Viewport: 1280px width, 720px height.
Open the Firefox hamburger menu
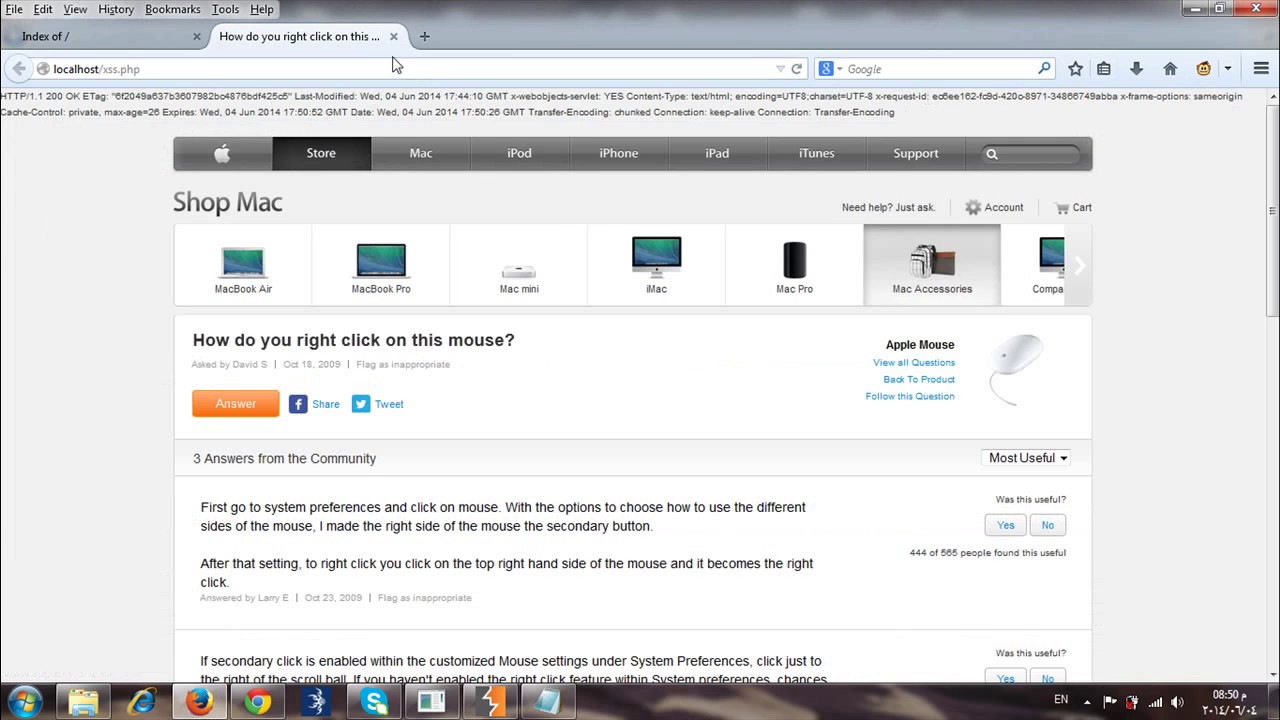point(1261,69)
